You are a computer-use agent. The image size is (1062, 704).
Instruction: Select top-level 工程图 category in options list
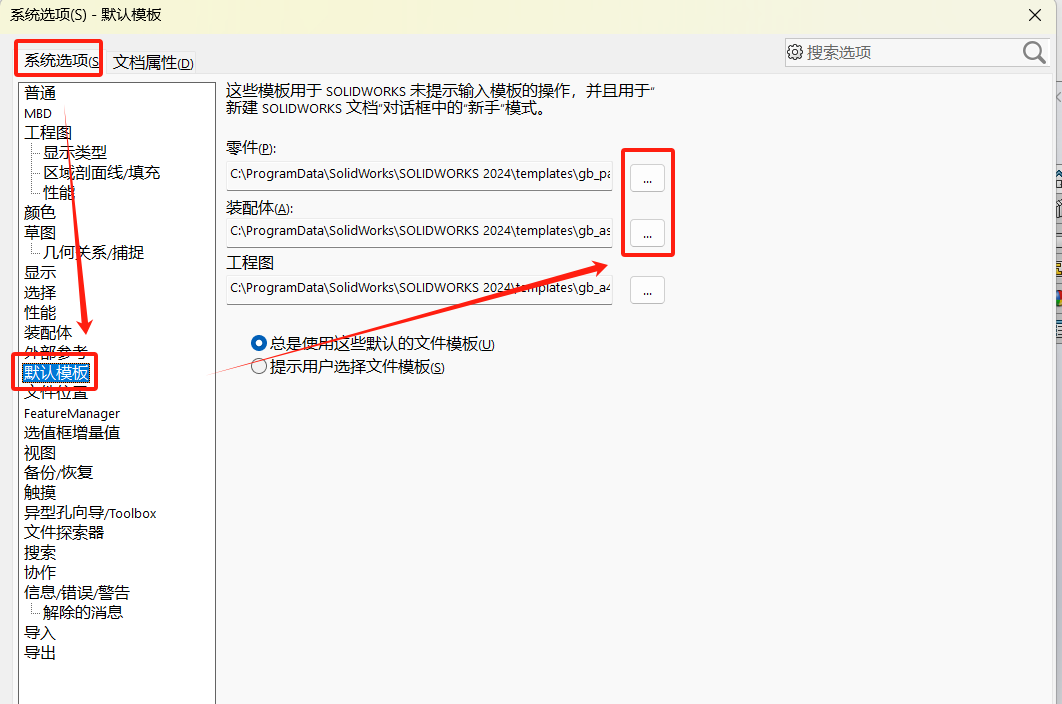pyautogui.click(x=48, y=133)
